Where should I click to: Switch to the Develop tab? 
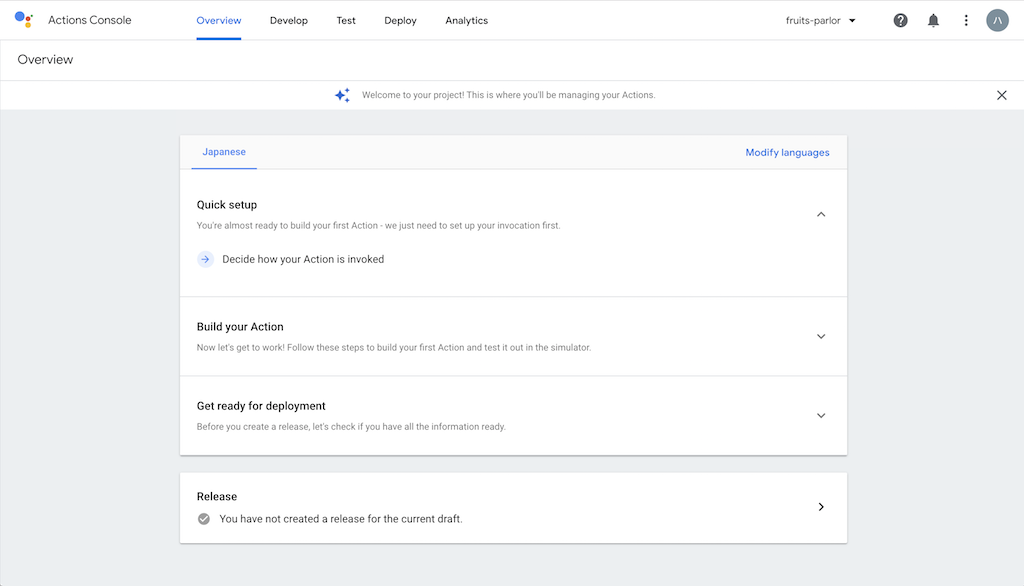(289, 20)
